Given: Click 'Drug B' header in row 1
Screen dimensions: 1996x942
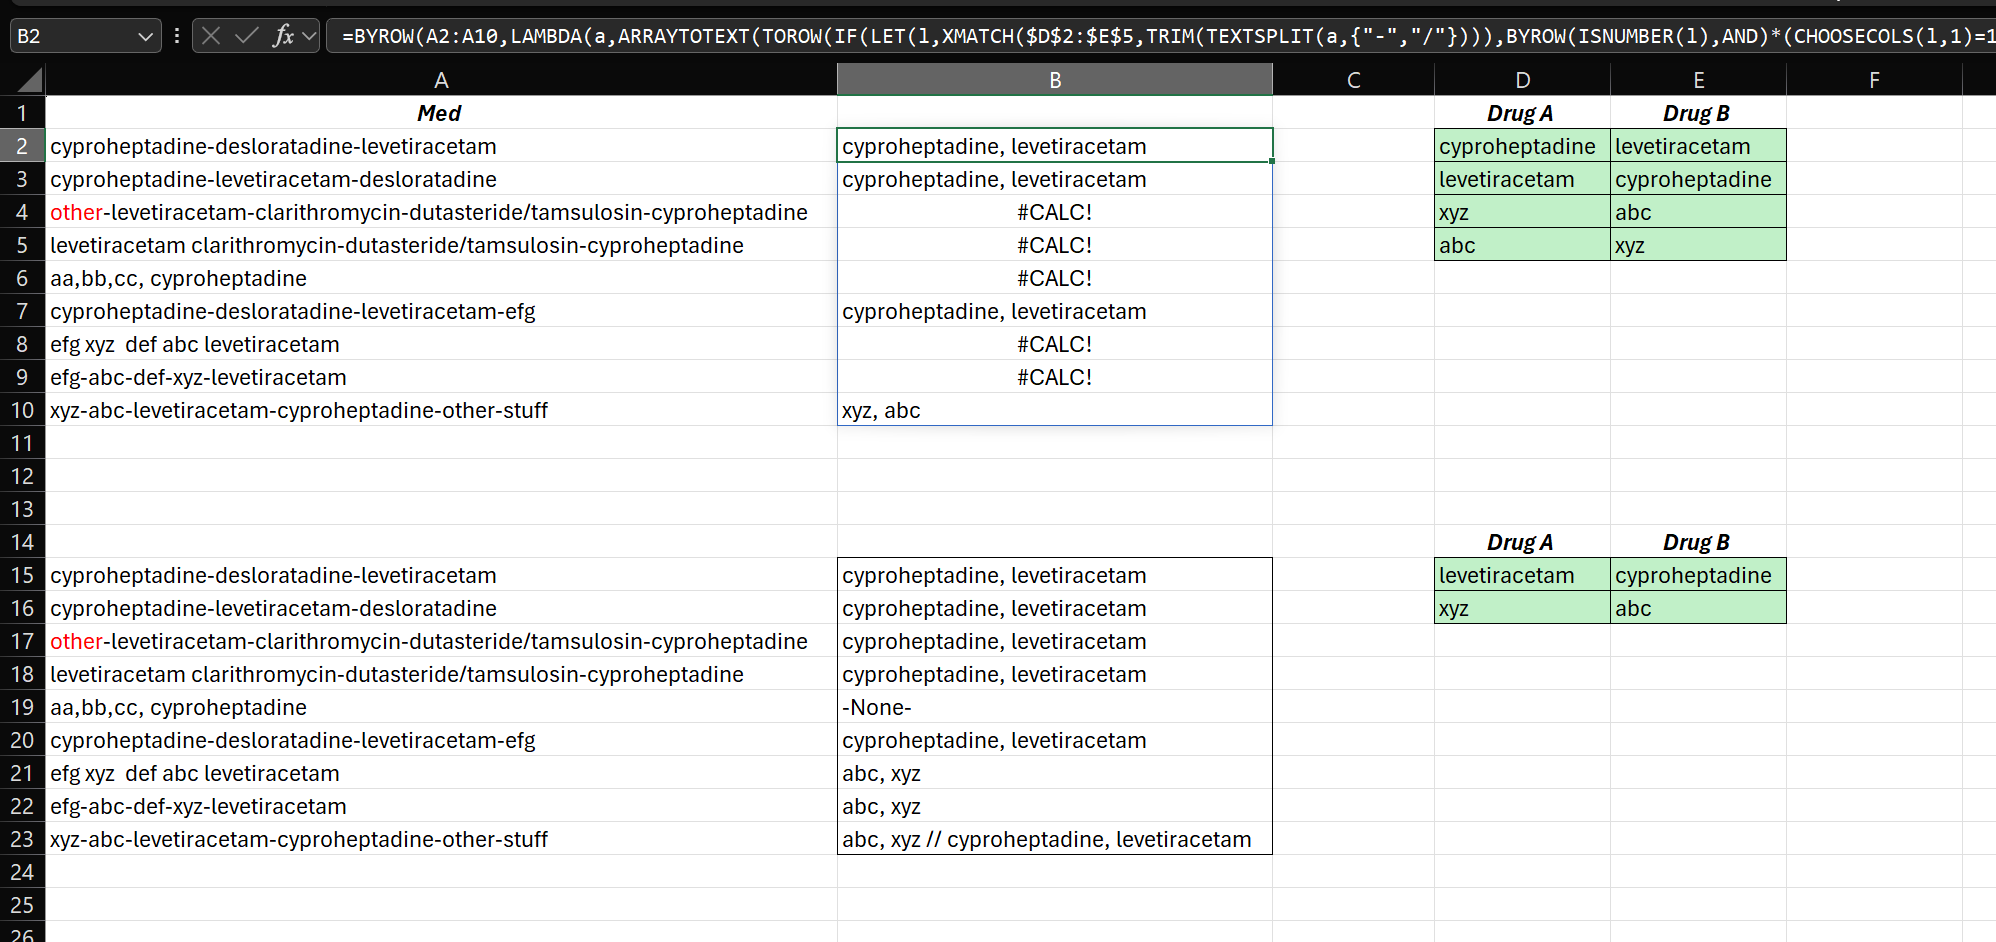Looking at the screenshot, I should (x=1698, y=113).
